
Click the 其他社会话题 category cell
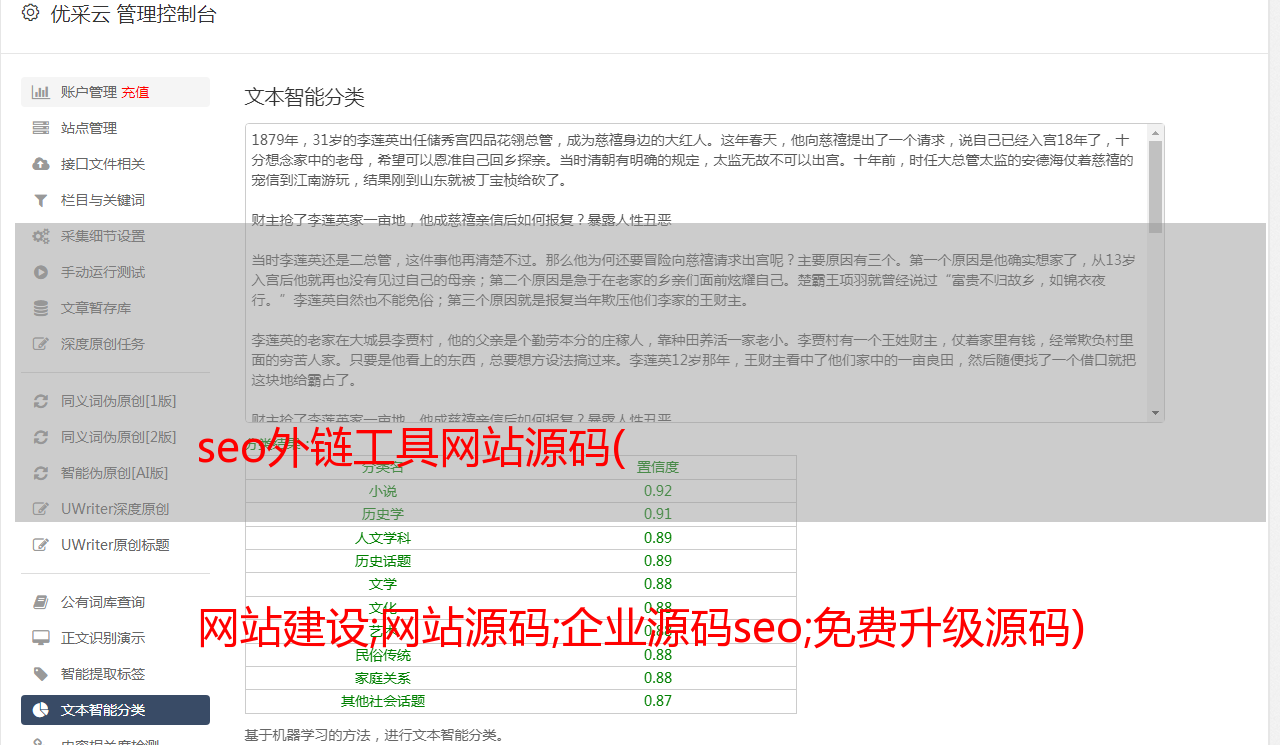click(x=383, y=701)
